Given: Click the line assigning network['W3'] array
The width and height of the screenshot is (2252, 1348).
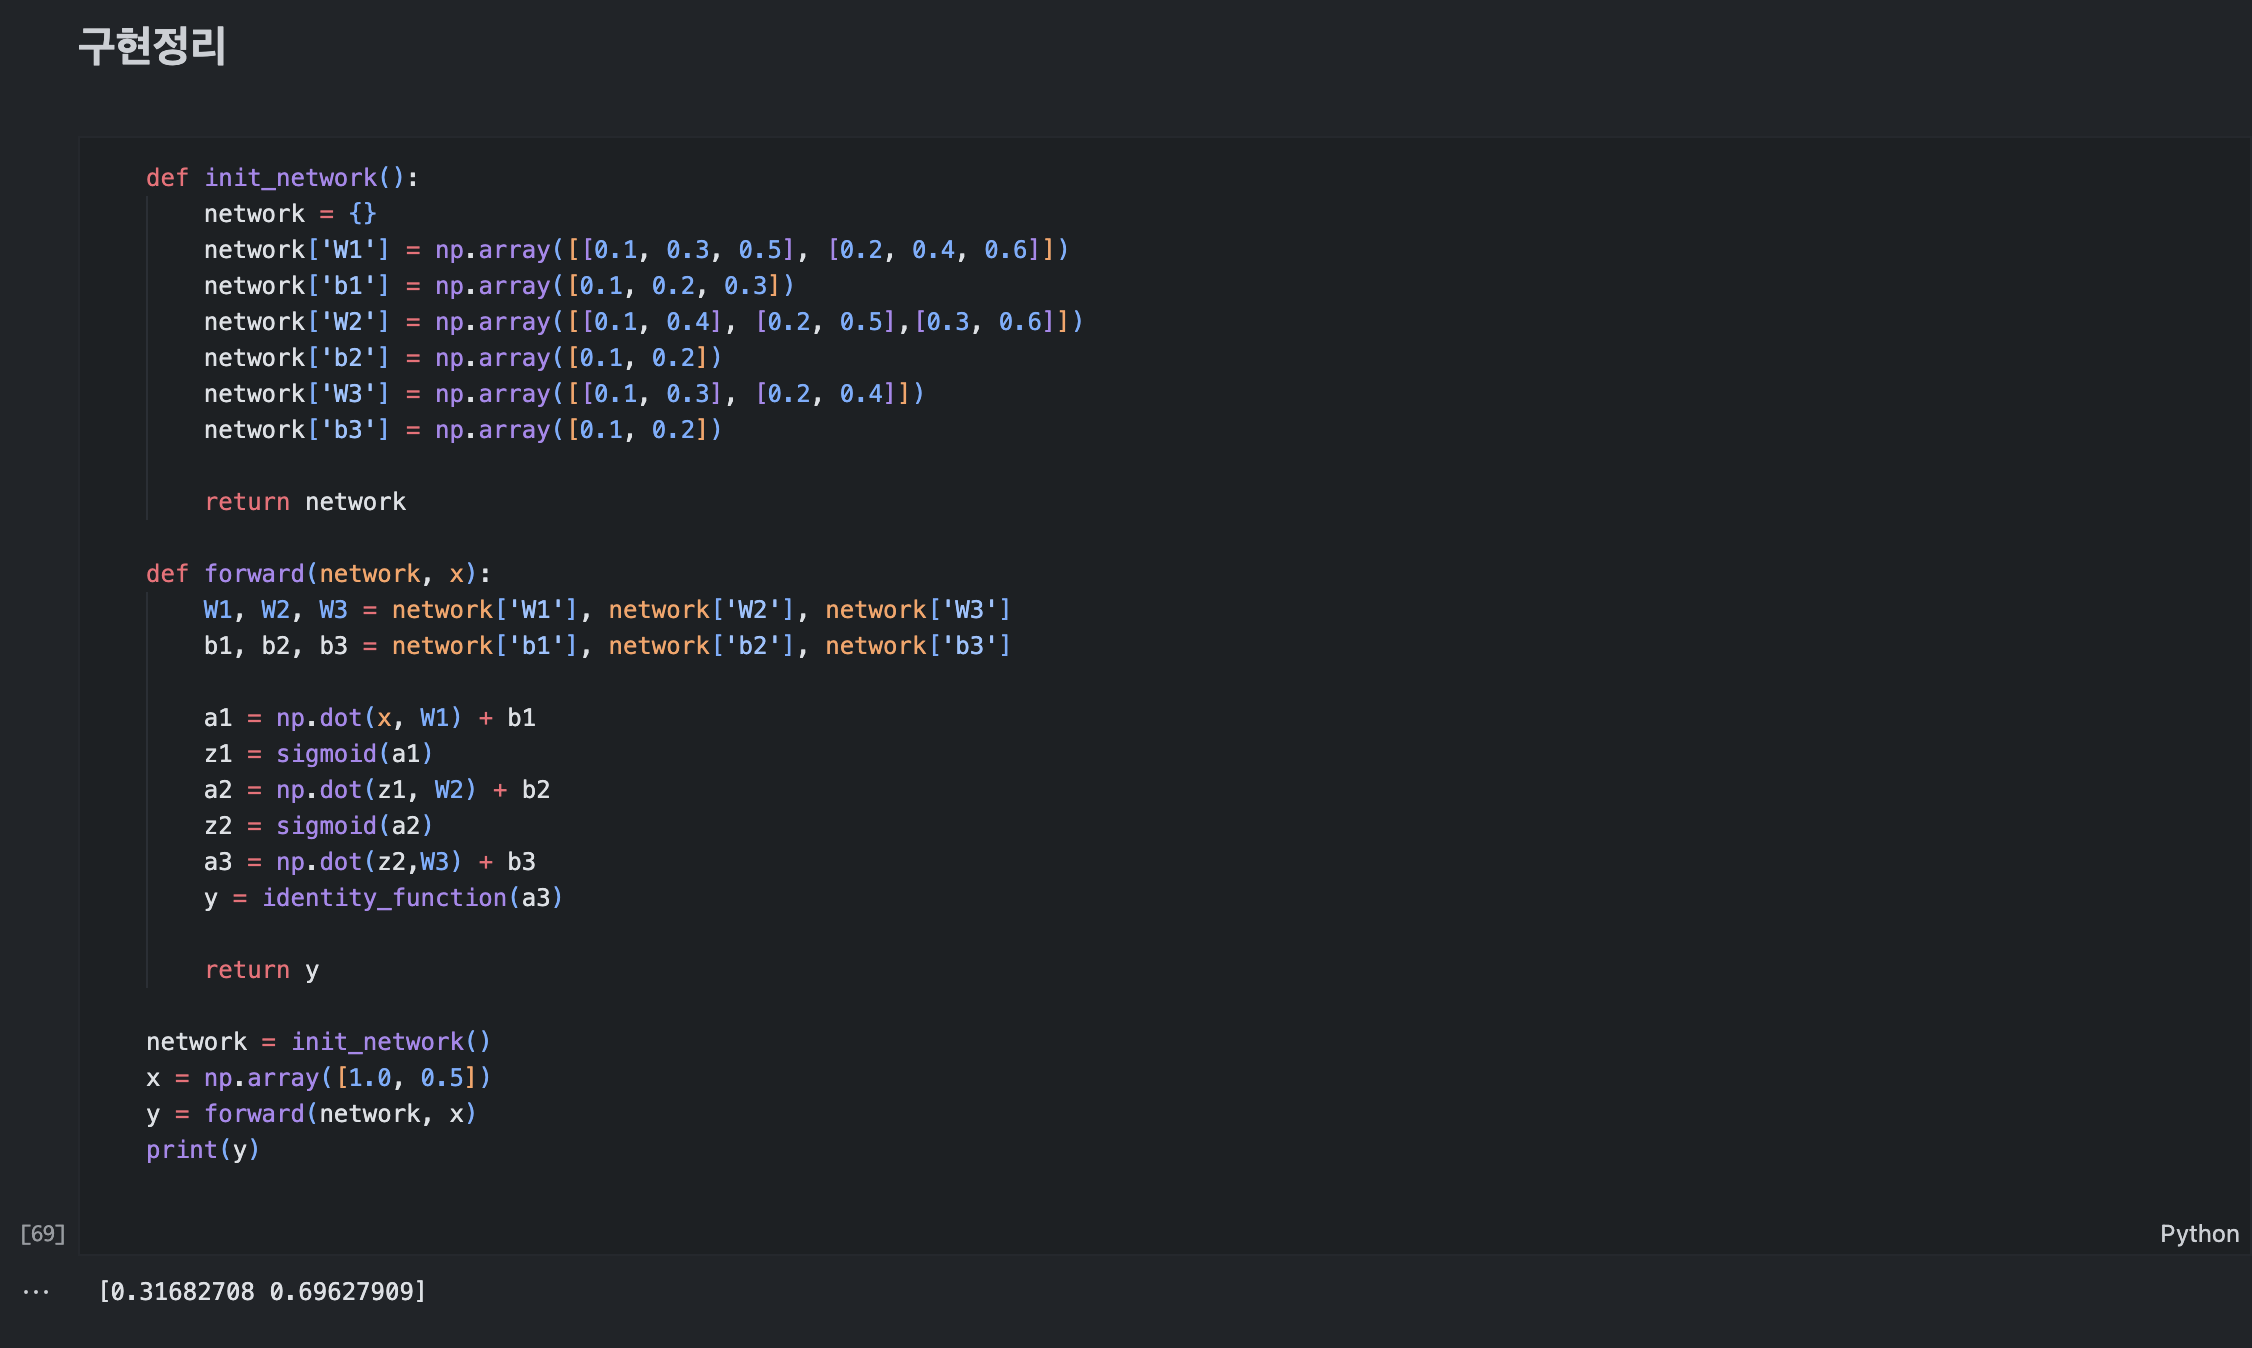Looking at the screenshot, I should (564, 394).
